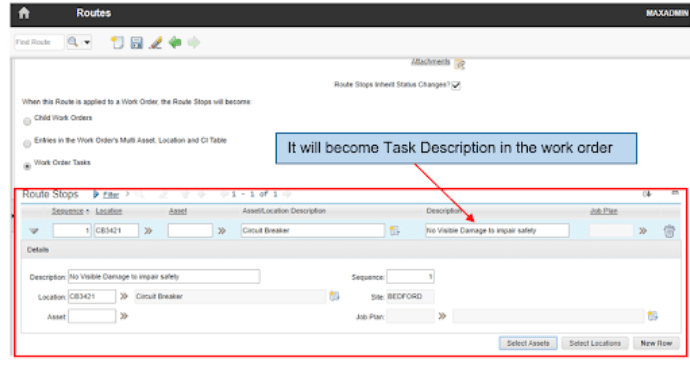Click the Site field showing BEDFORD

(411, 296)
